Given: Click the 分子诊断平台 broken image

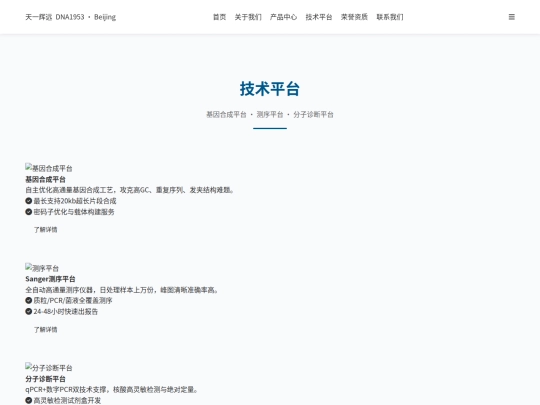Looking at the screenshot, I should pos(49,367).
